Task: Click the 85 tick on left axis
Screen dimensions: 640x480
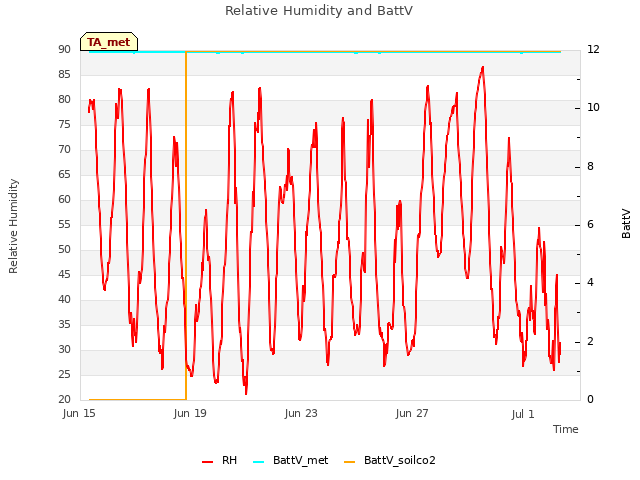Action: tap(64, 74)
